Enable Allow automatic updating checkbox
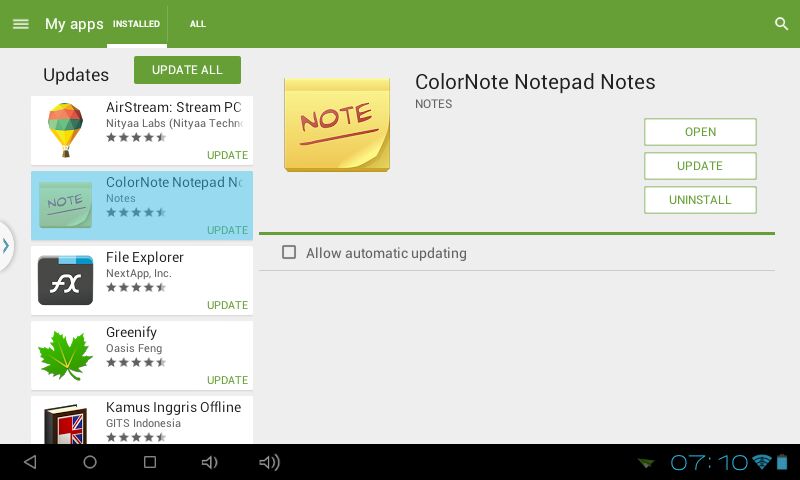 pos(289,252)
